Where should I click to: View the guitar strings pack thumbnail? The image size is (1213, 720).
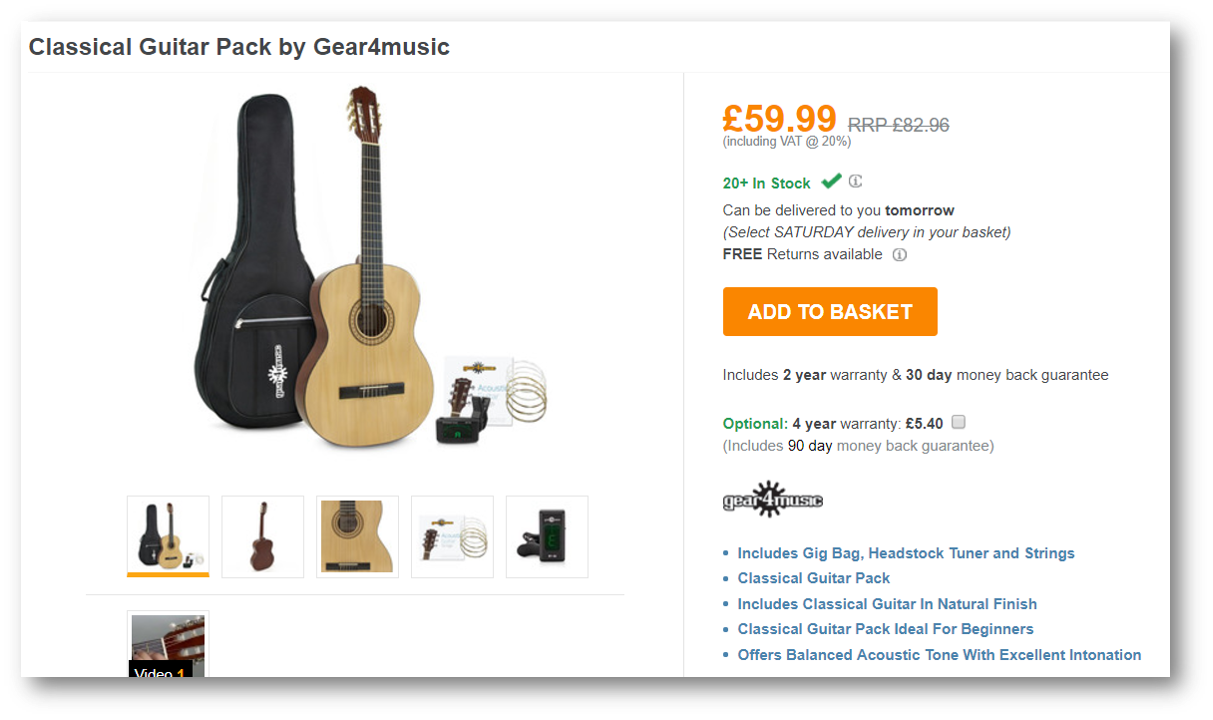point(452,536)
